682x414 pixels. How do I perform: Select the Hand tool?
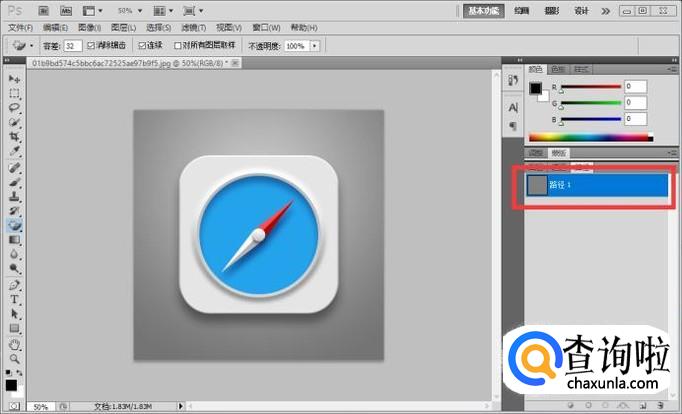(14, 345)
